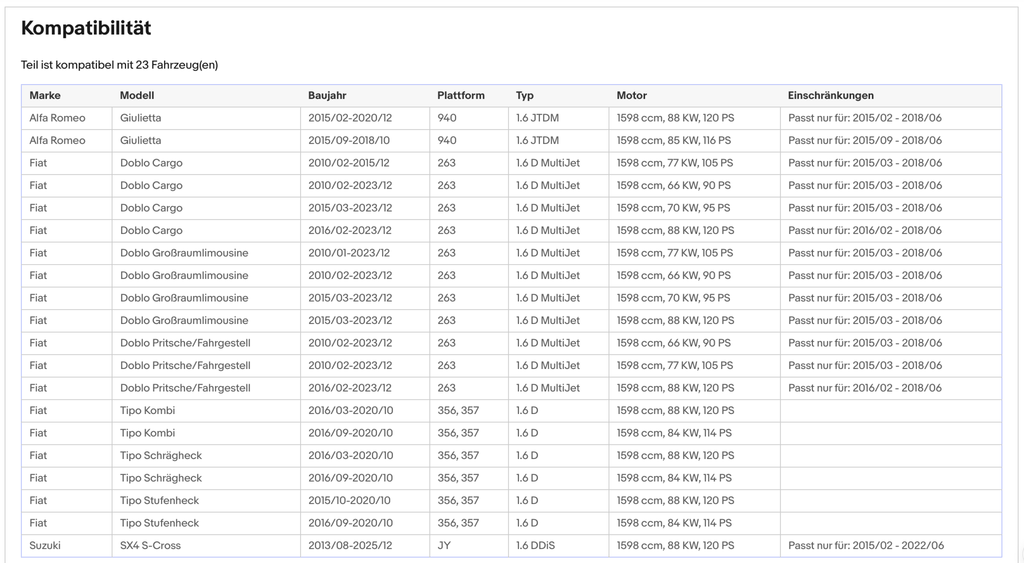Click the Motor column header
Screen dimensions: 1024x563
632,95
